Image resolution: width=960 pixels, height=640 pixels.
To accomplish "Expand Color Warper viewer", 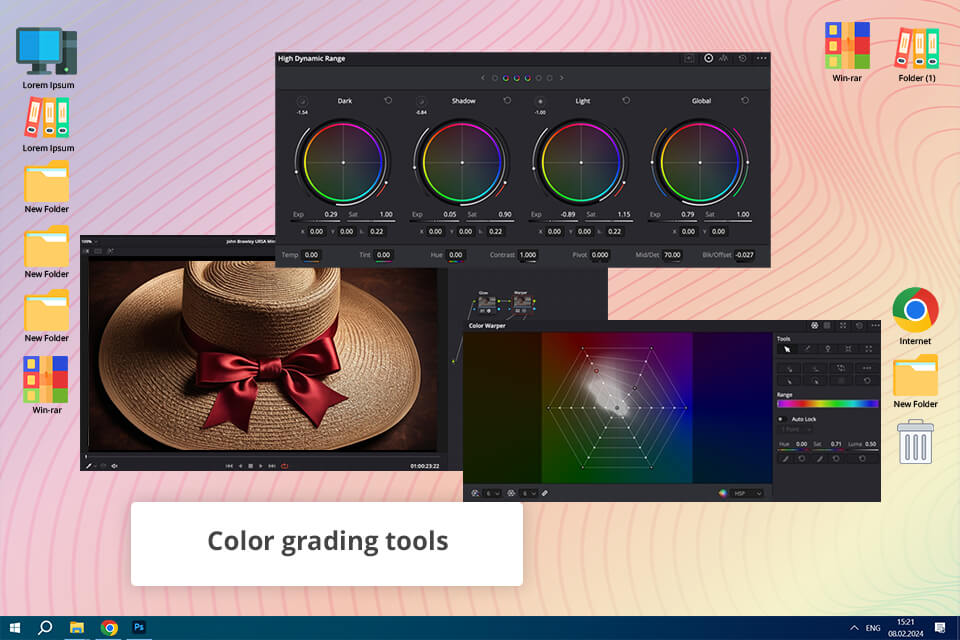I will click(x=843, y=325).
